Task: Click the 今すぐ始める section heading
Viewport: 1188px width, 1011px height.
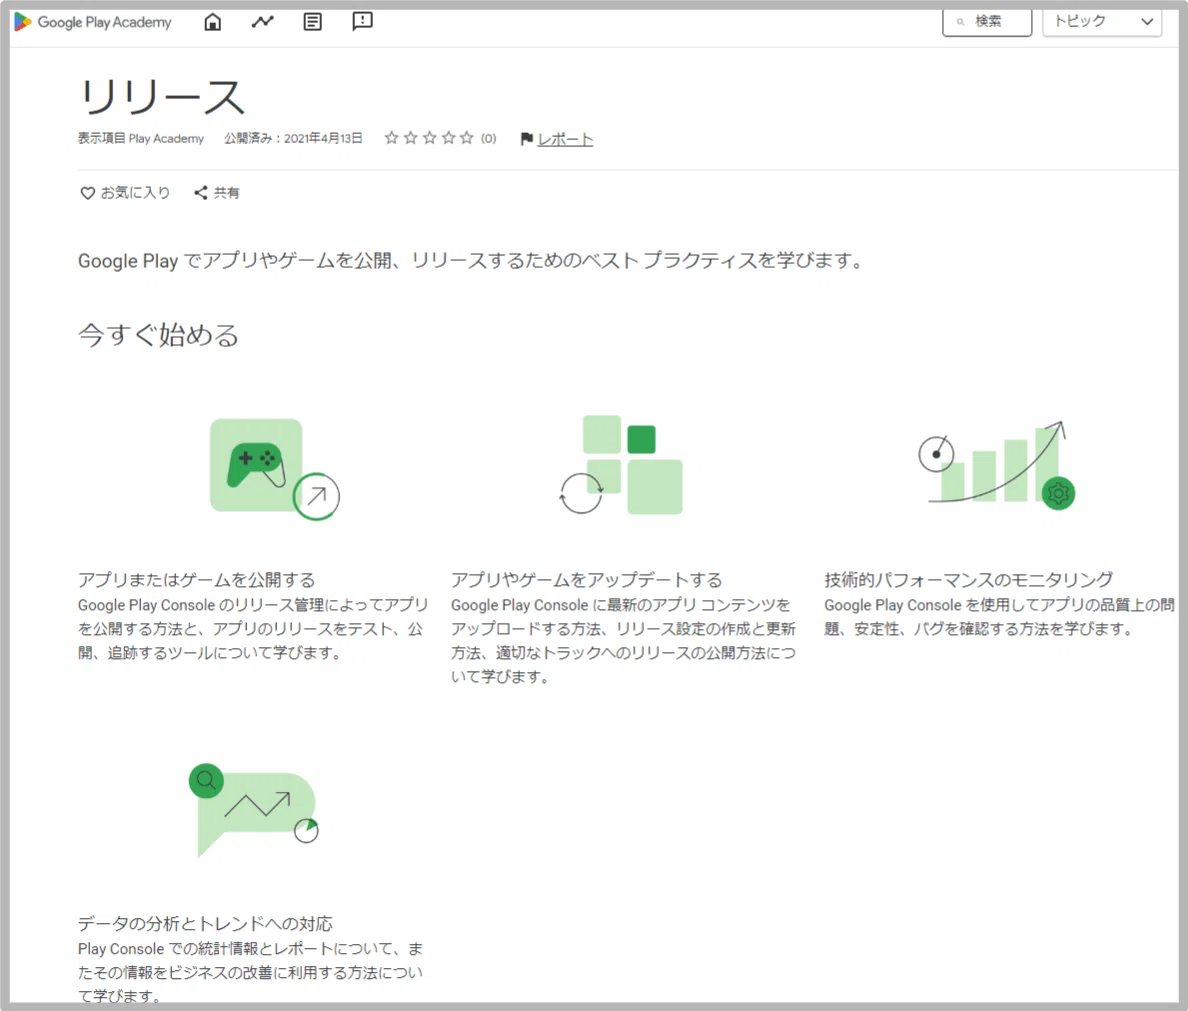Action: [158, 335]
